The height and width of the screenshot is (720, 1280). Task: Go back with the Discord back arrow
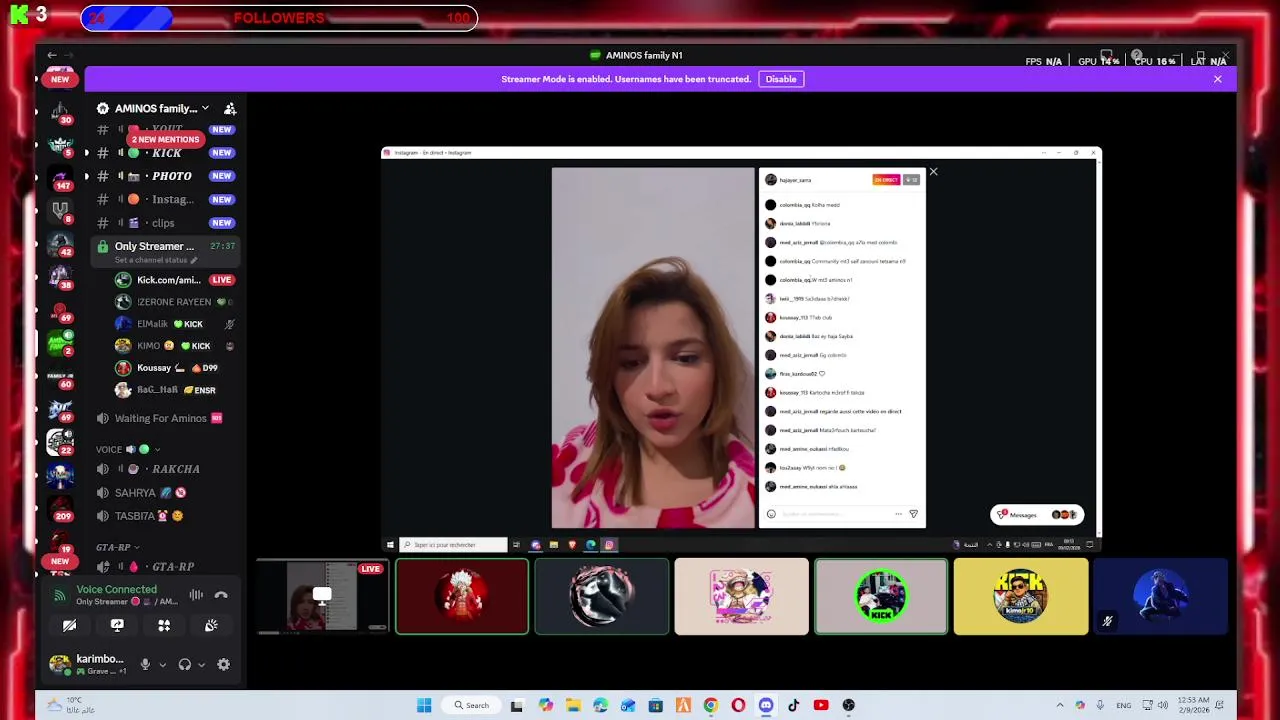[52, 55]
